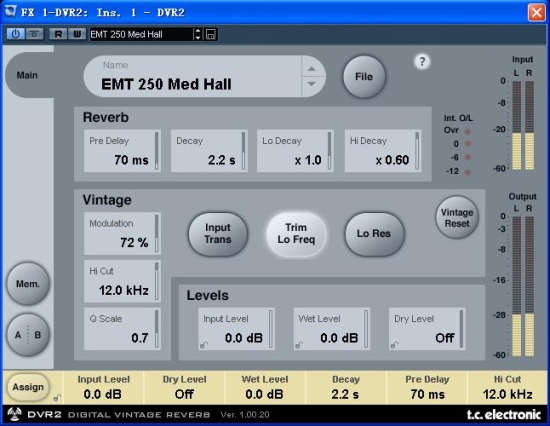Viewport: 550px width, 426px height.
Task: Click the Output R meter
Action: click(x=529, y=286)
